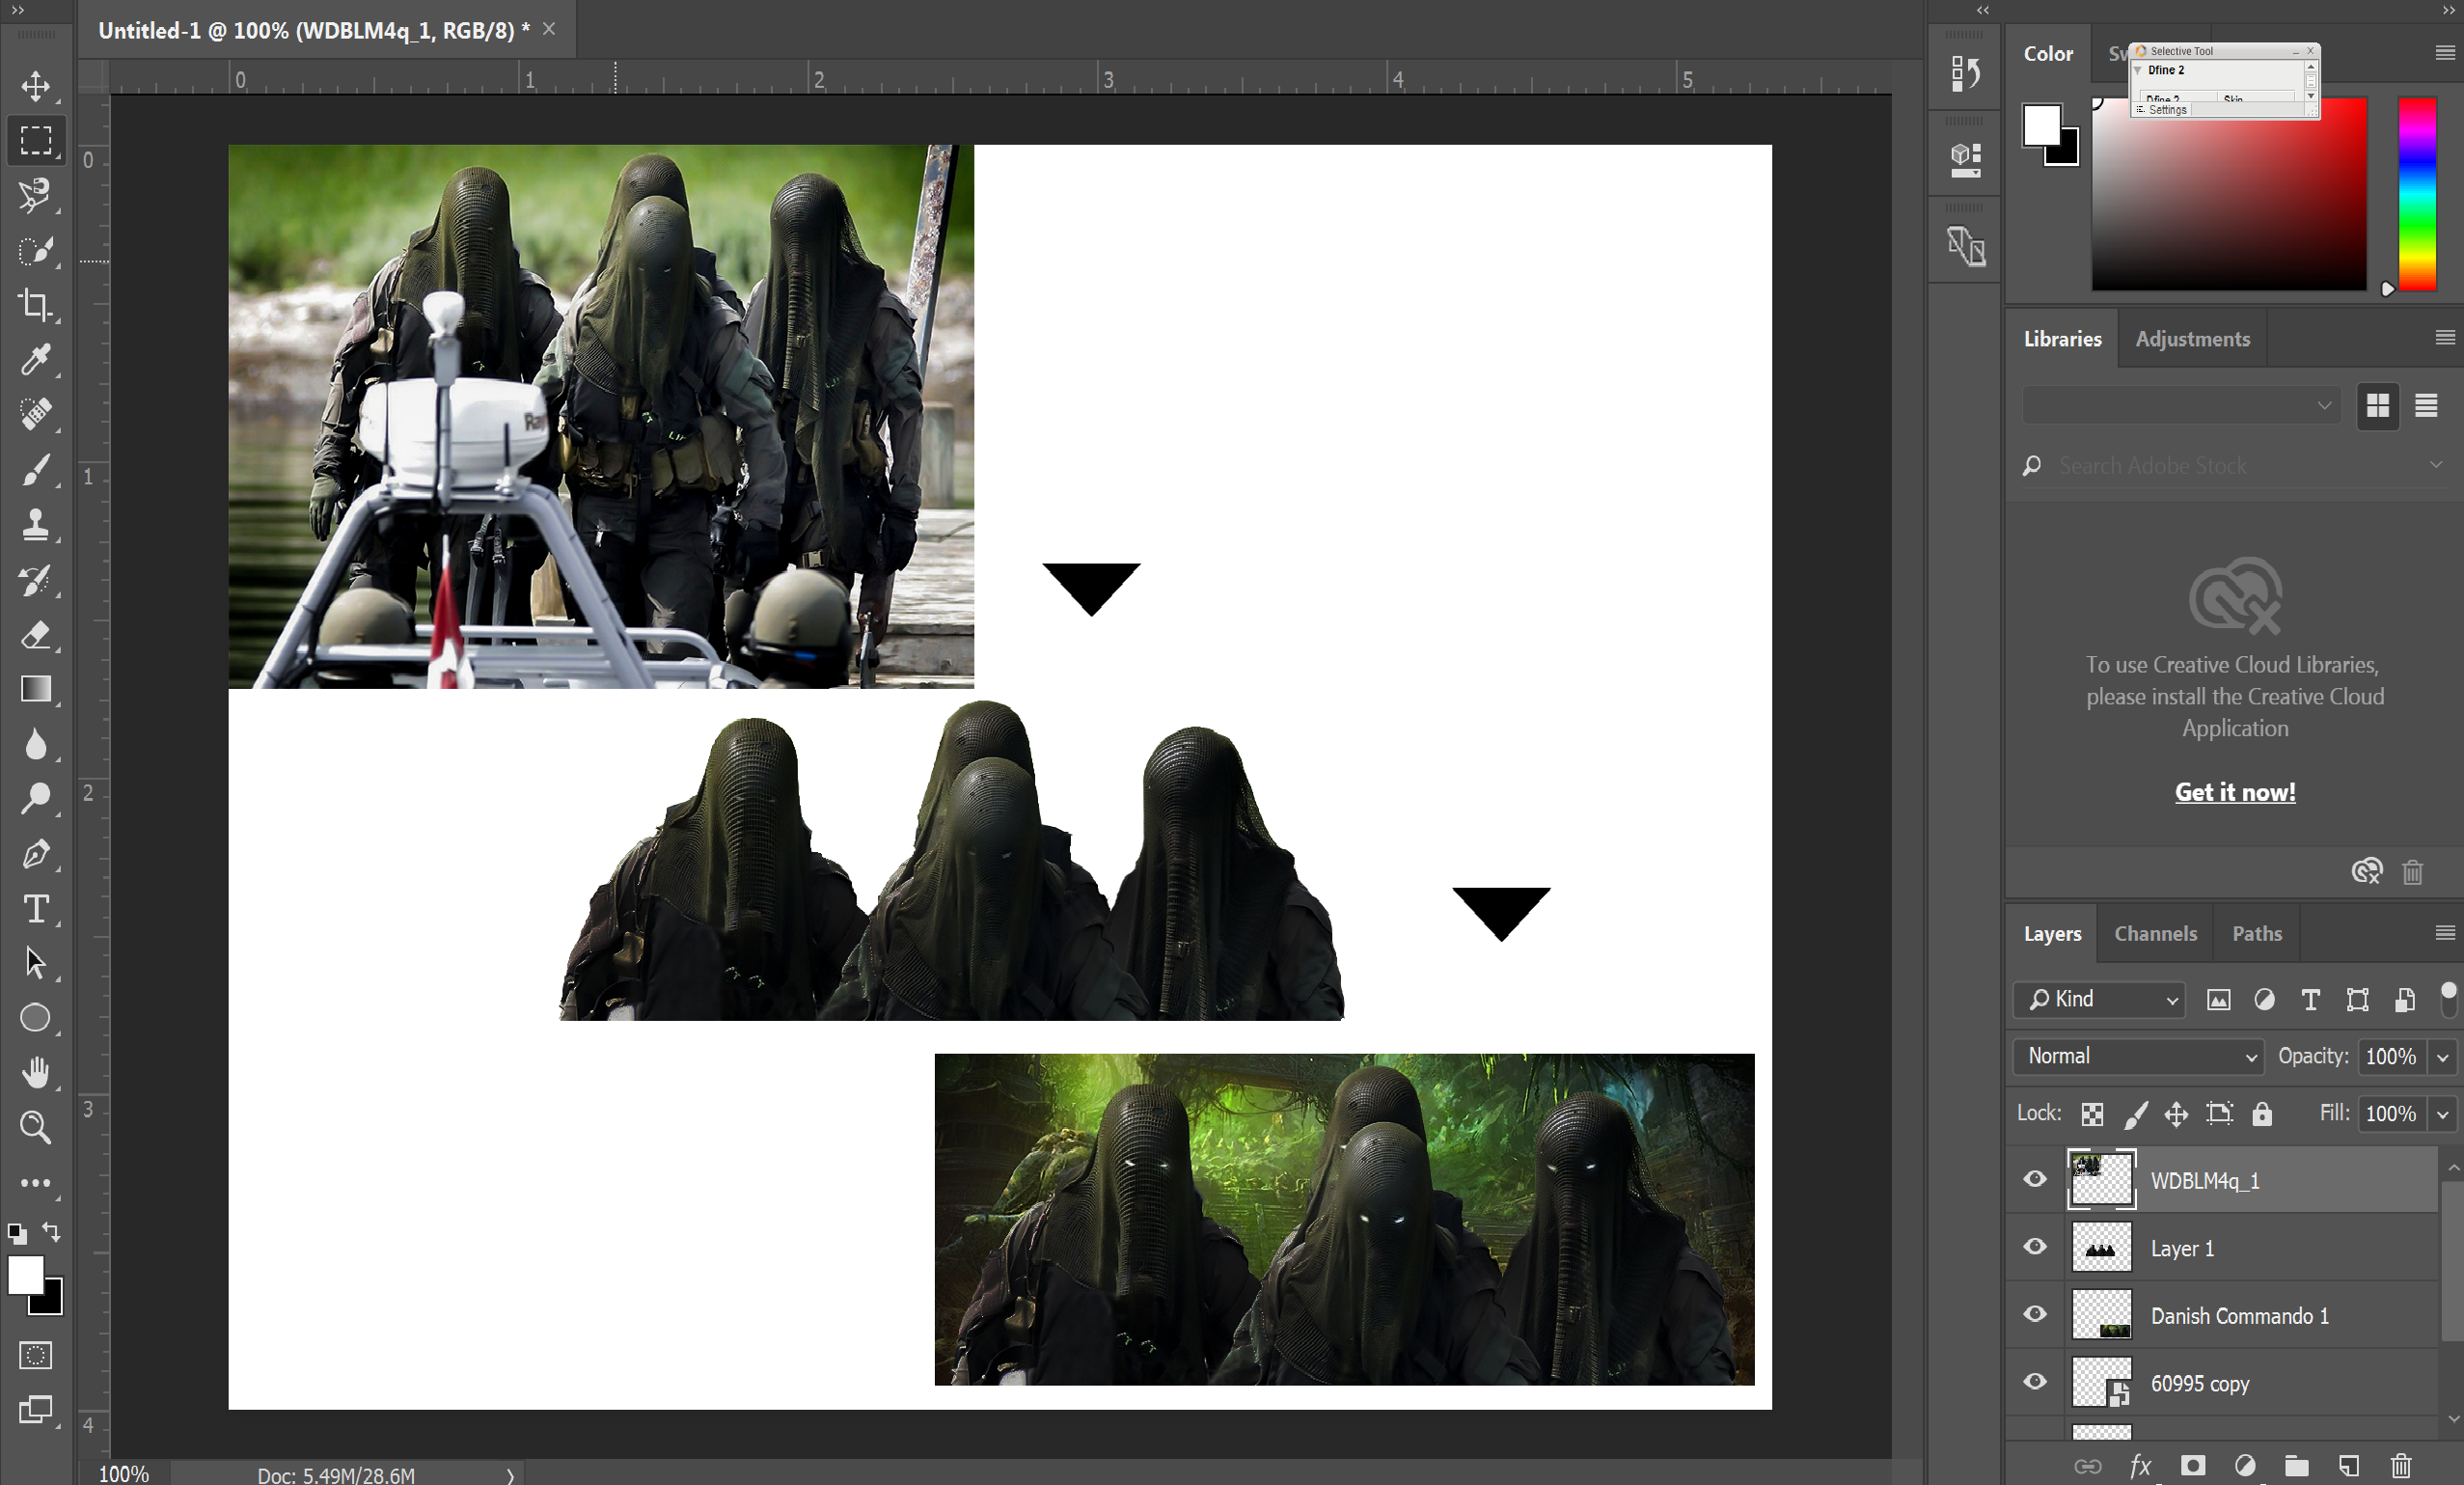Open the Adjustments tab
This screenshot has height=1485, width=2464.
[2191, 338]
